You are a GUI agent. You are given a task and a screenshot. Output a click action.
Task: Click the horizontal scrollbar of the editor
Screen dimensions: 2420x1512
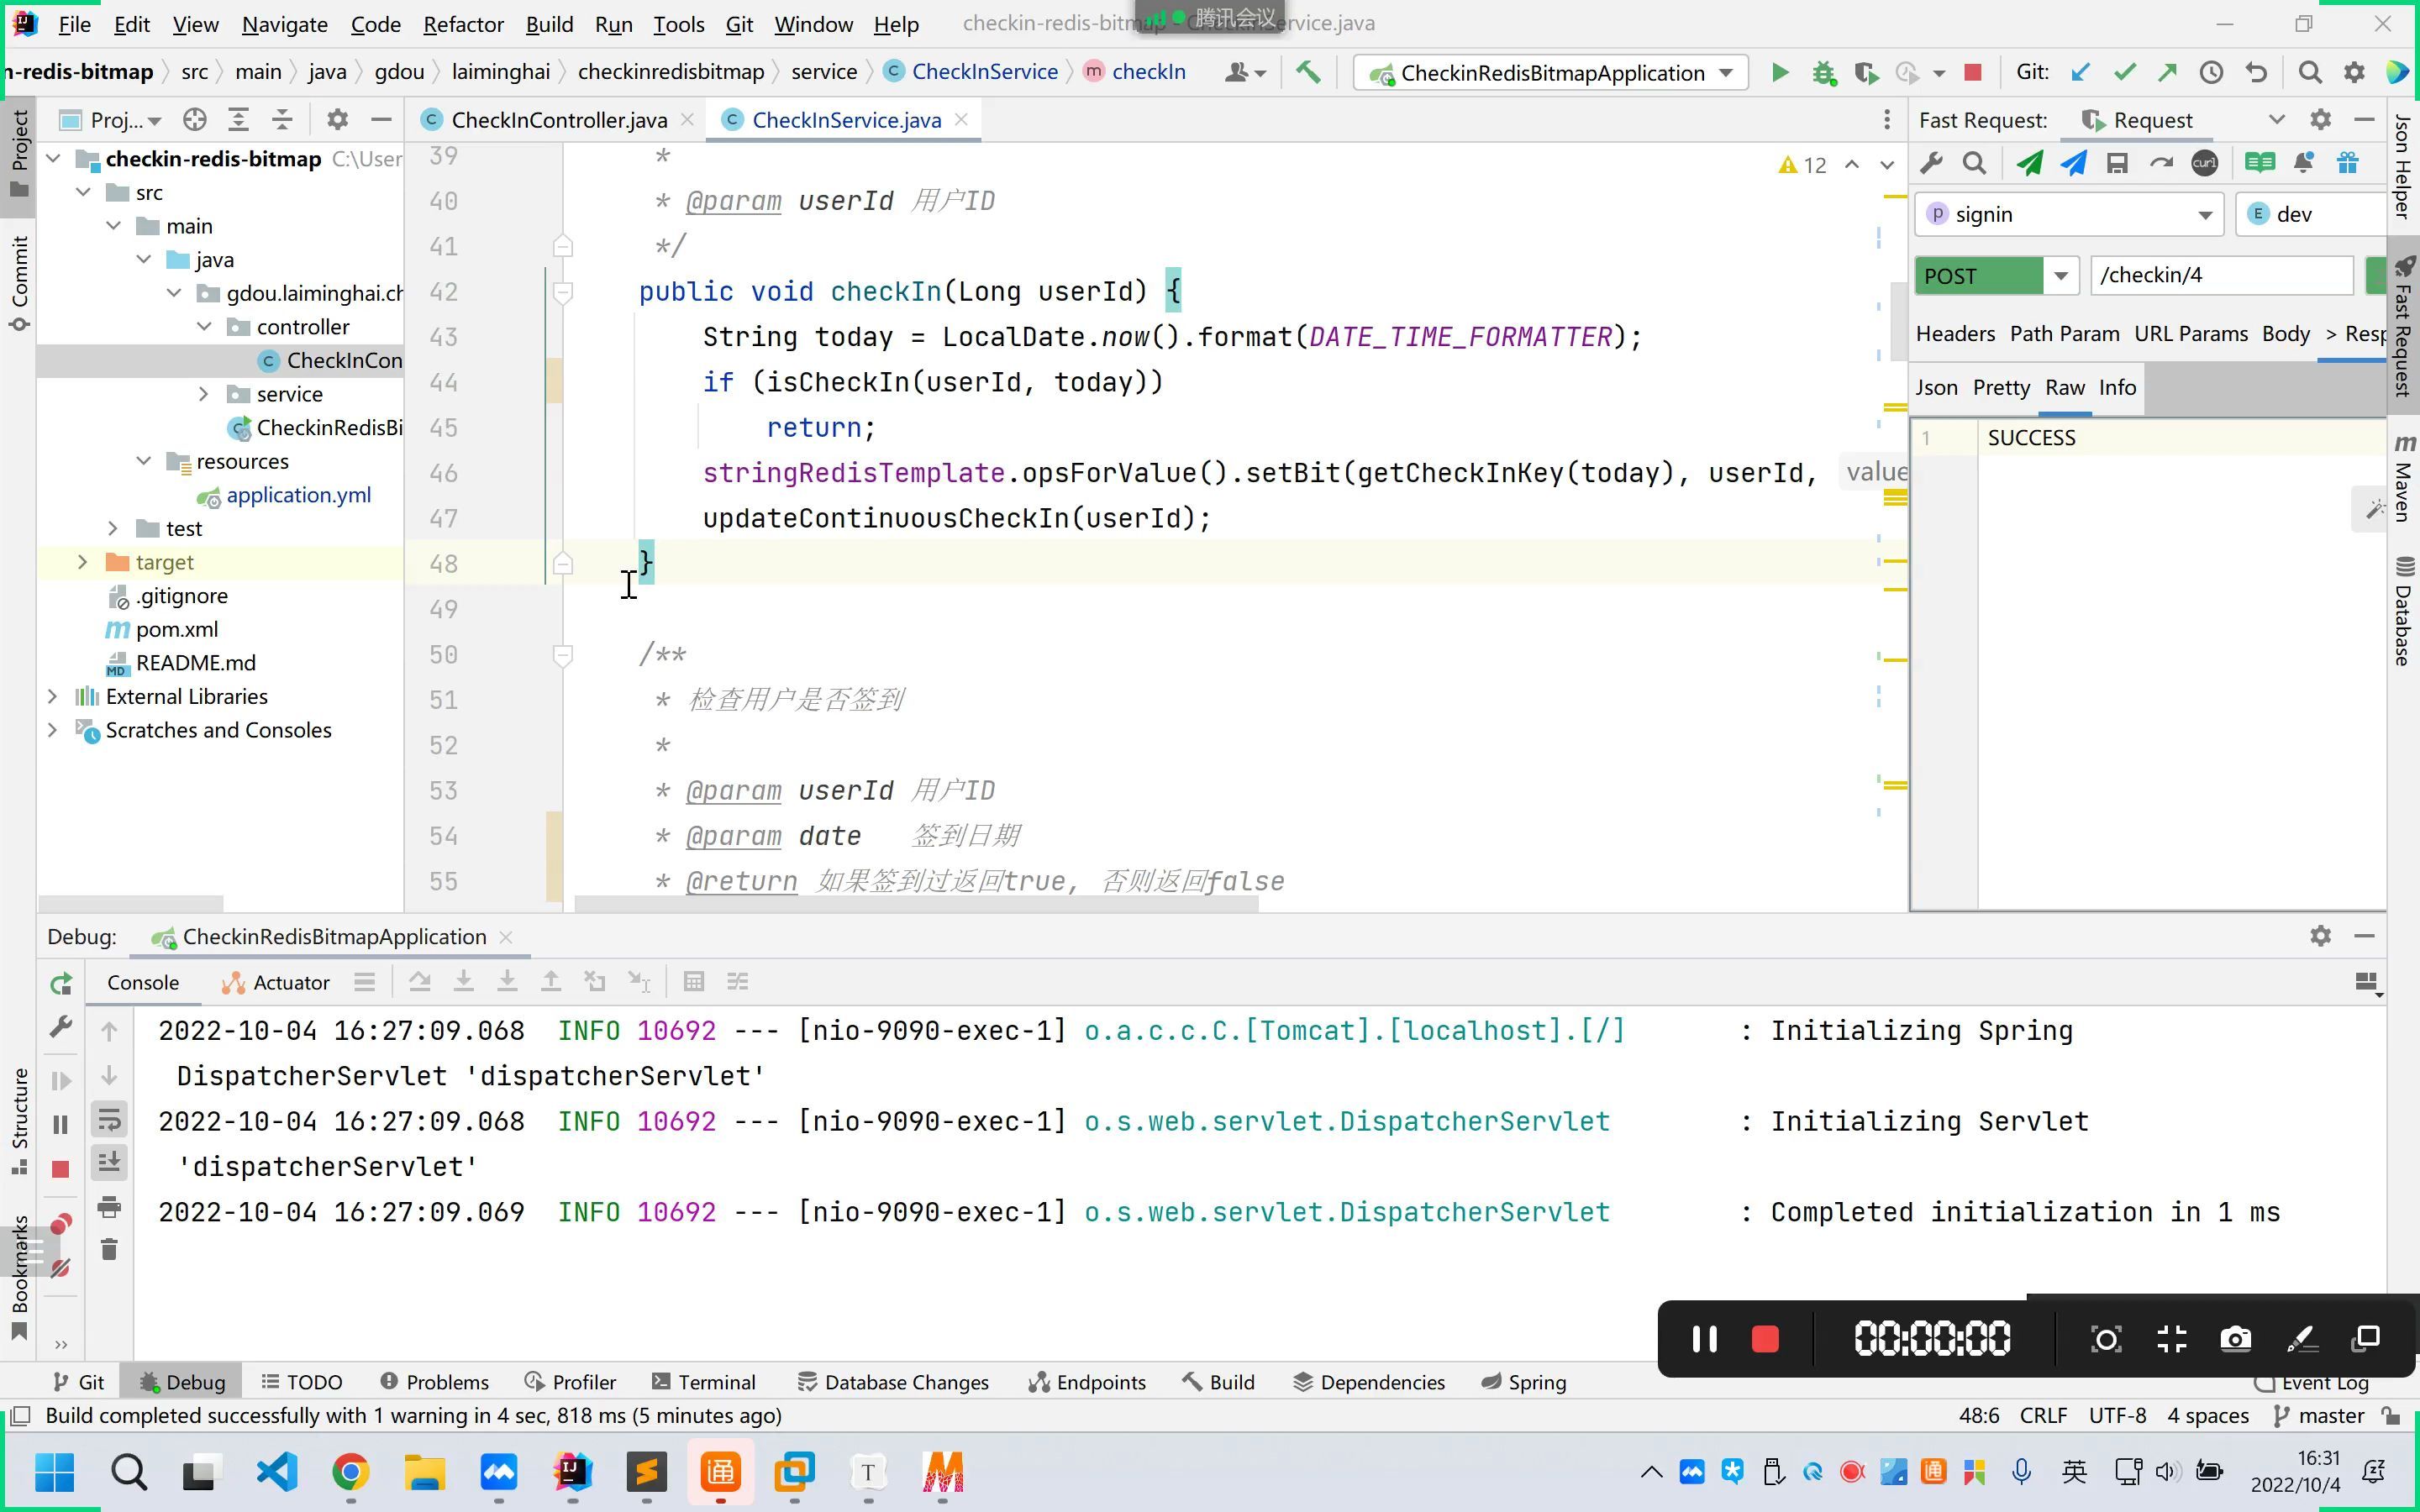click(x=915, y=904)
